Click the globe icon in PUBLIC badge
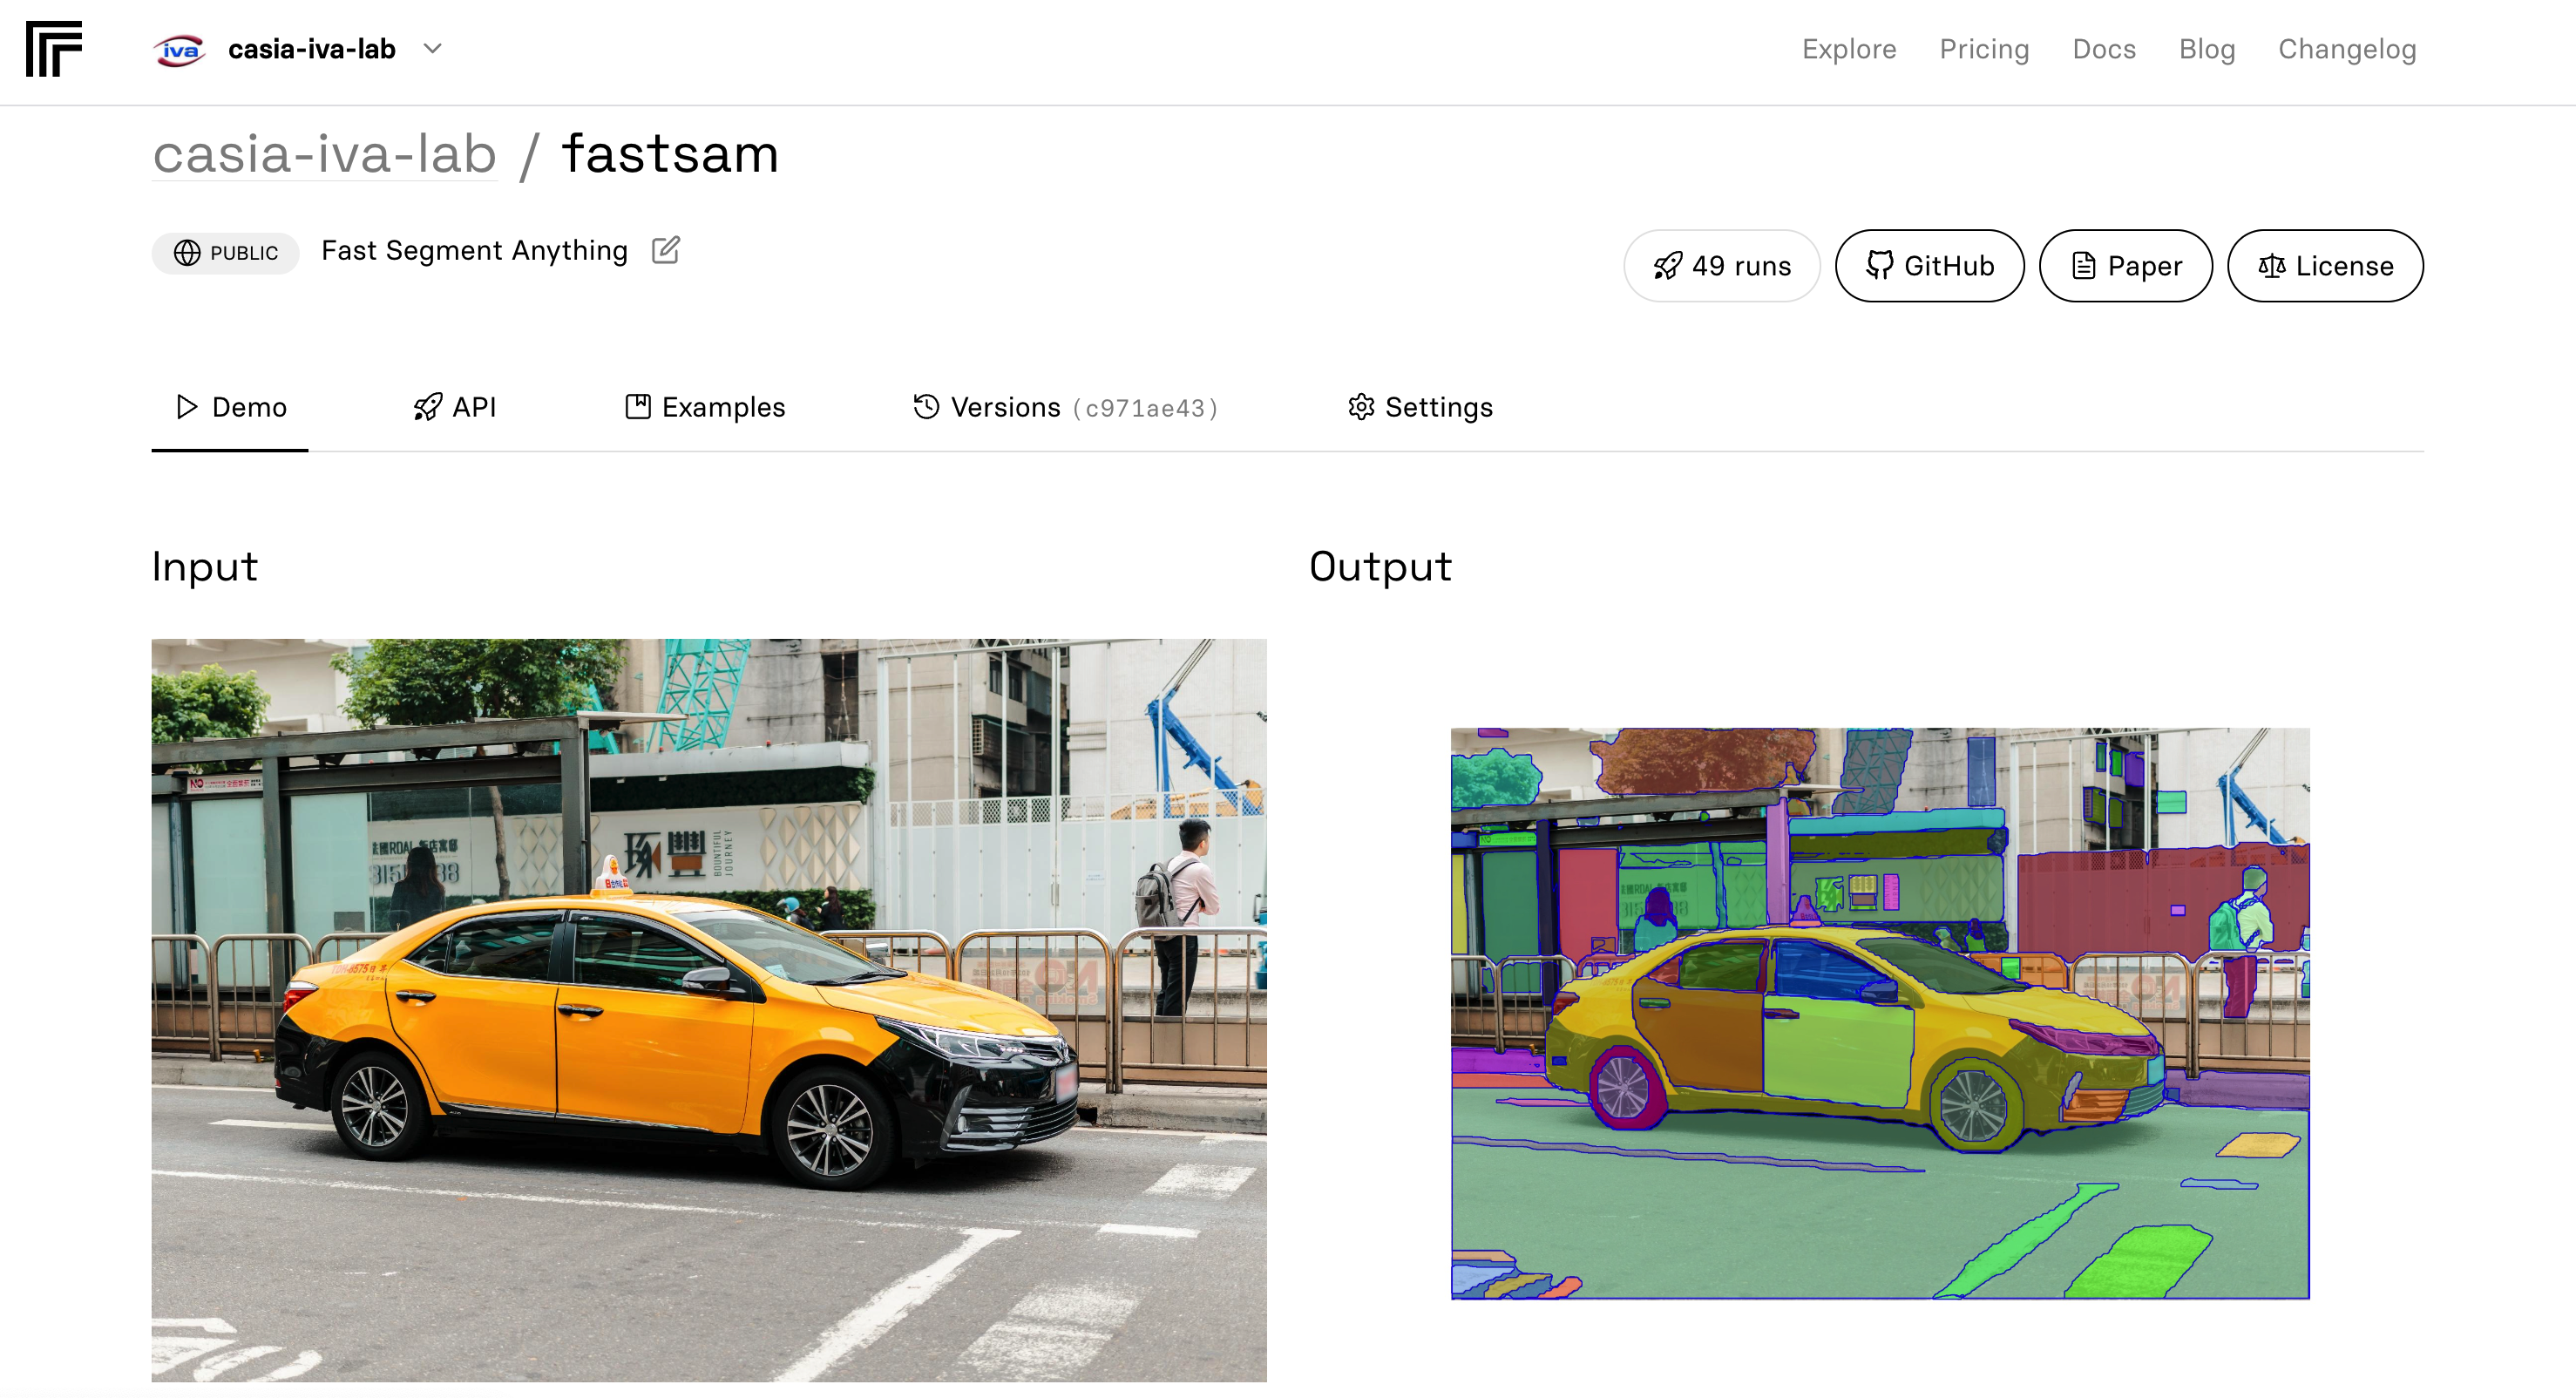Image resolution: width=2576 pixels, height=1398 pixels. (x=187, y=253)
